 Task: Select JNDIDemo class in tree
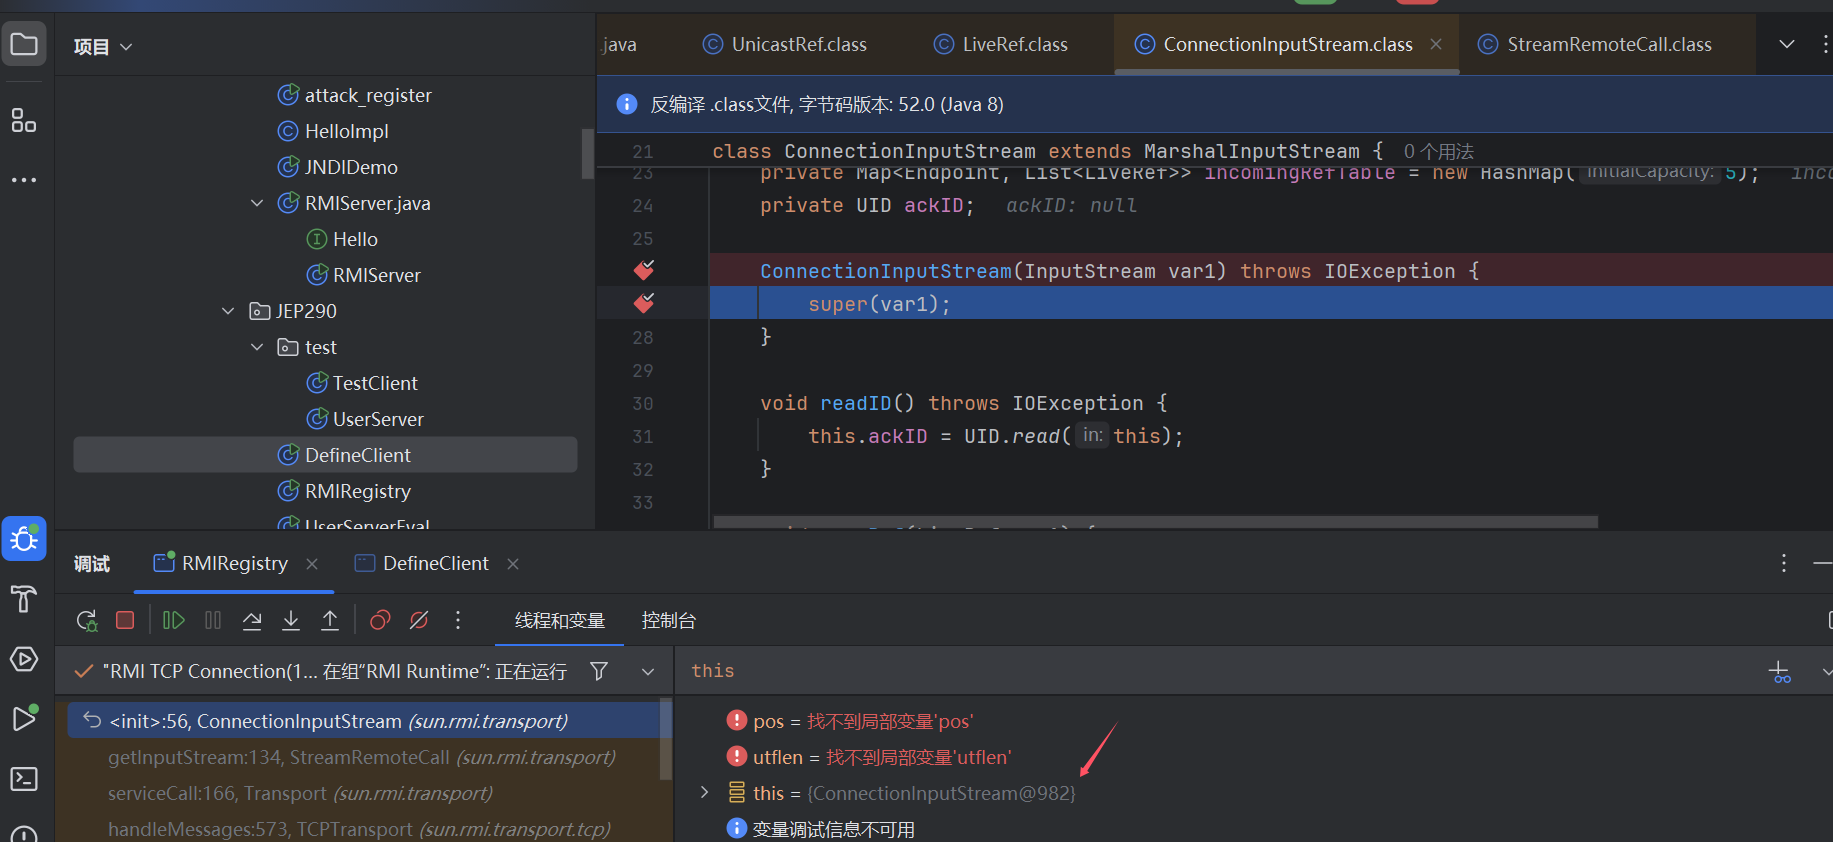351,167
